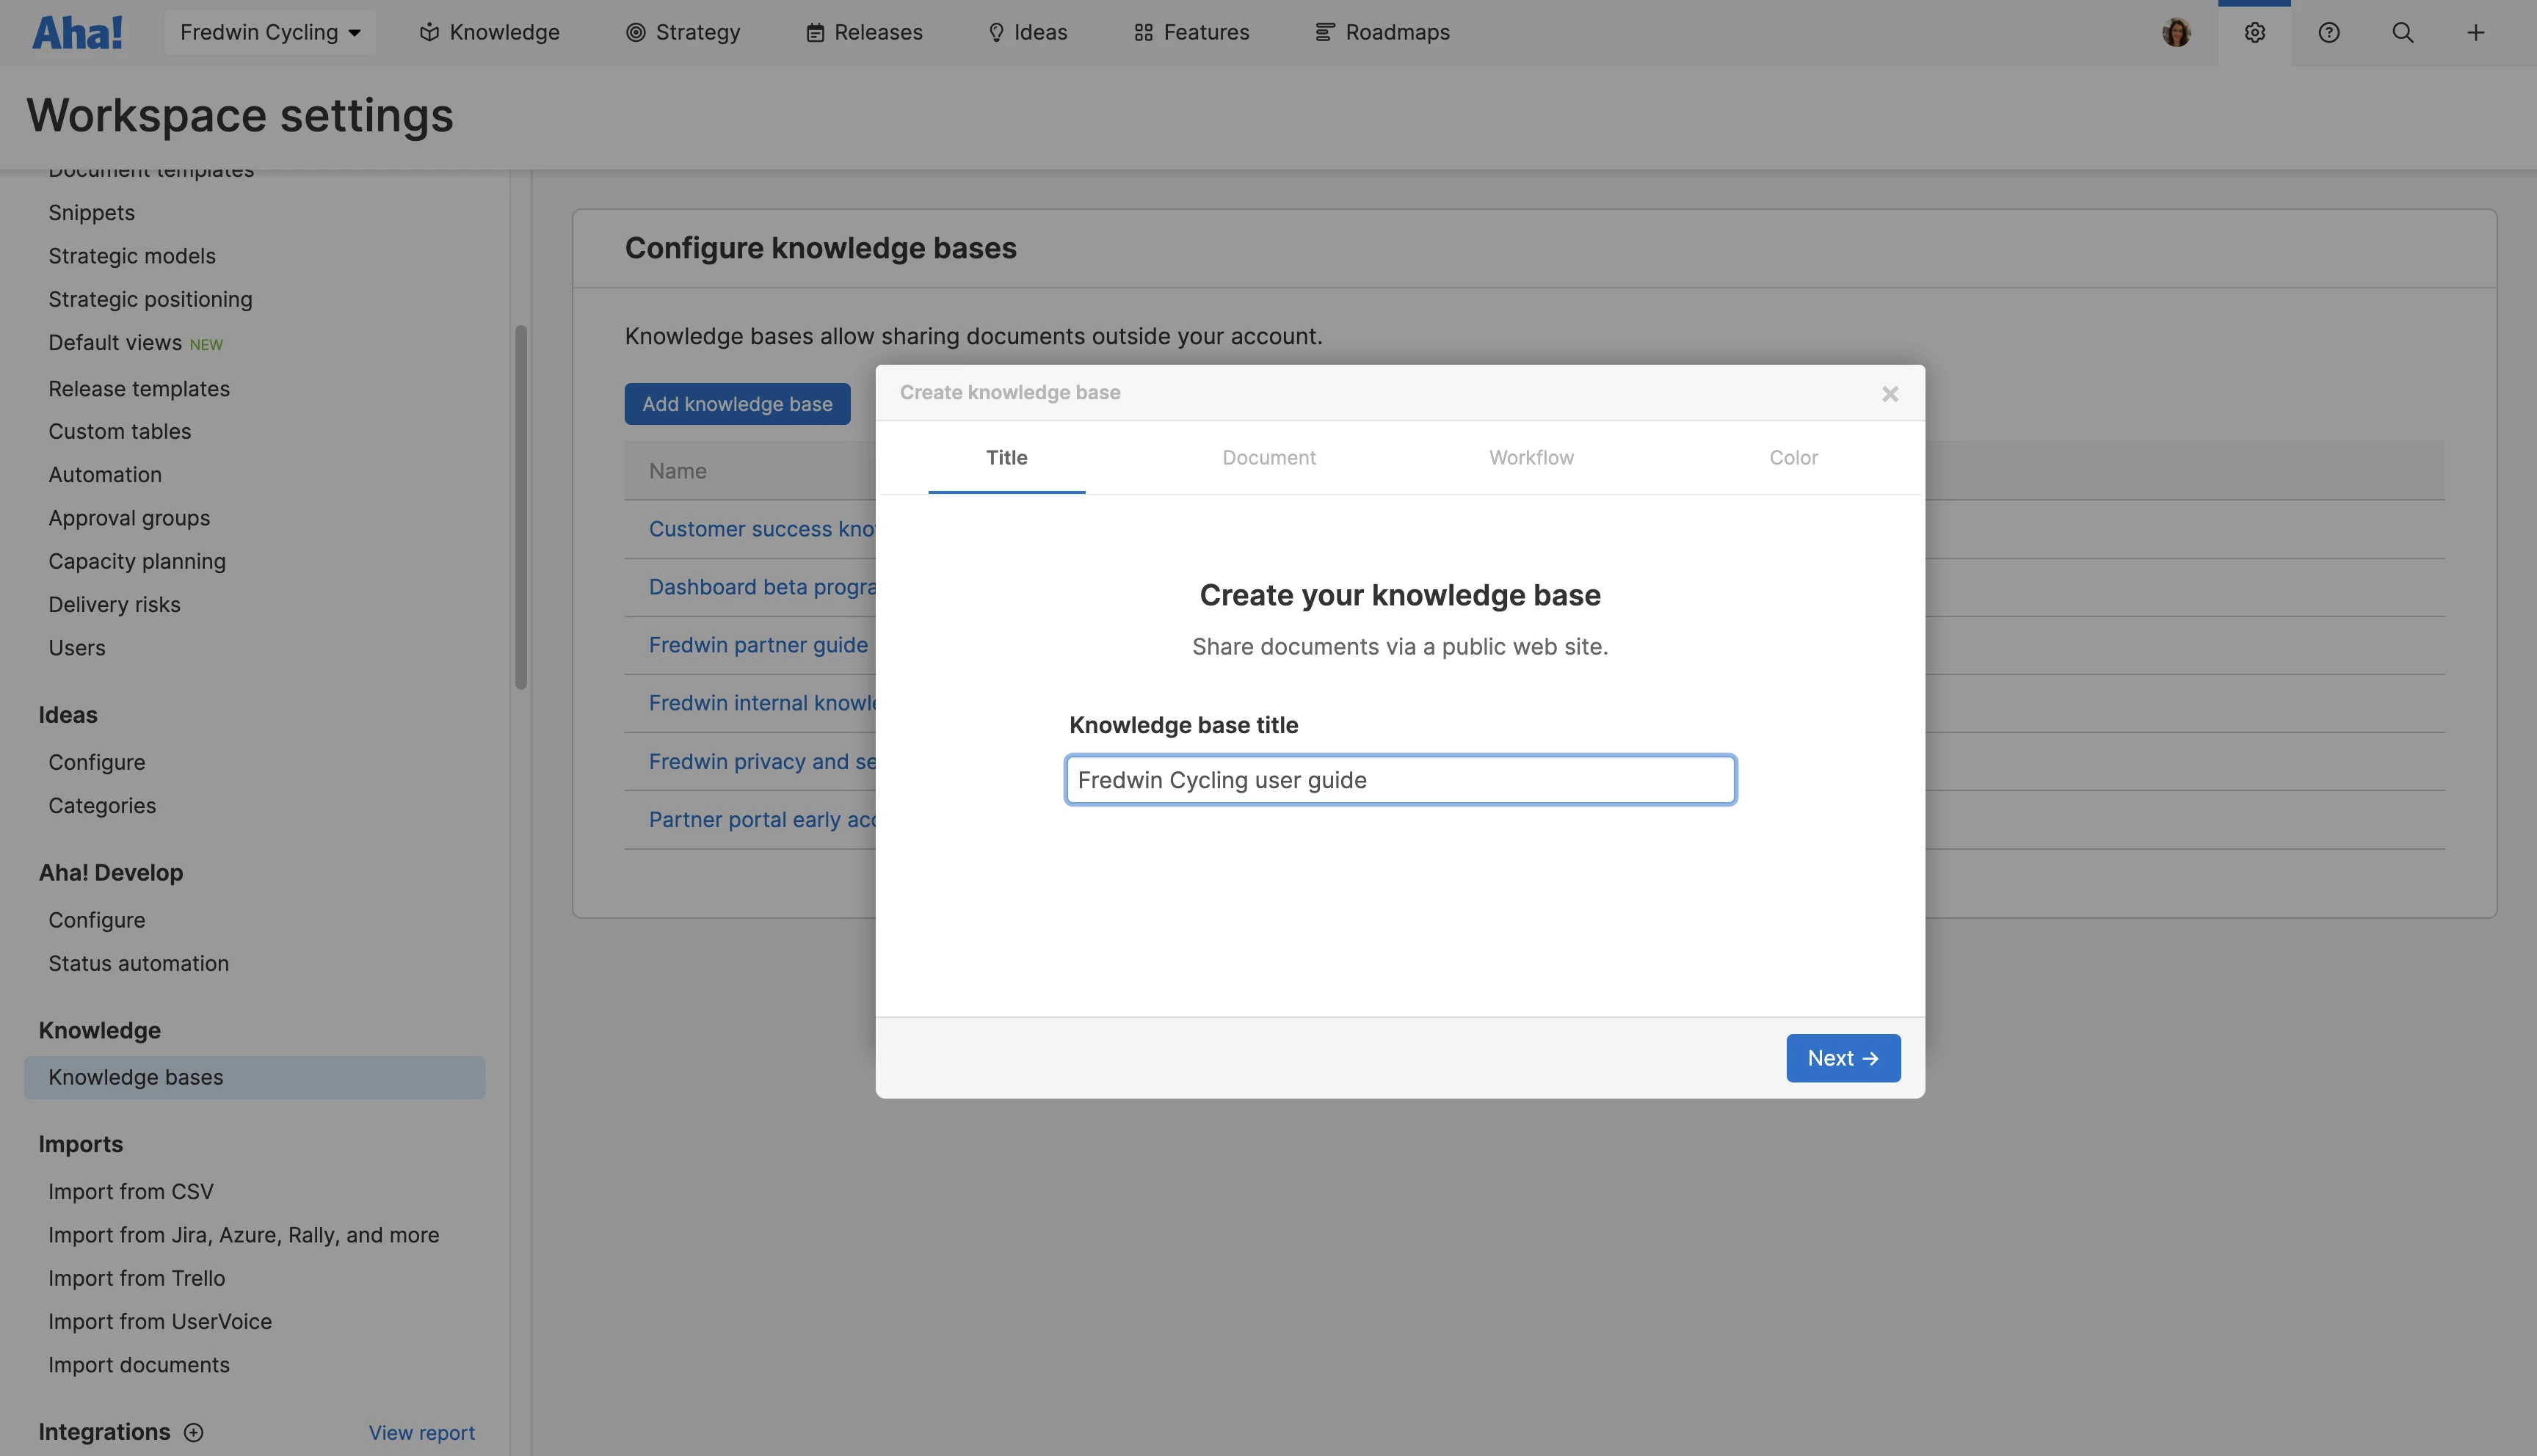The height and width of the screenshot is (1456, 2537).
Task: Switch to the Document step tab
Action: tap(1268, 457)
